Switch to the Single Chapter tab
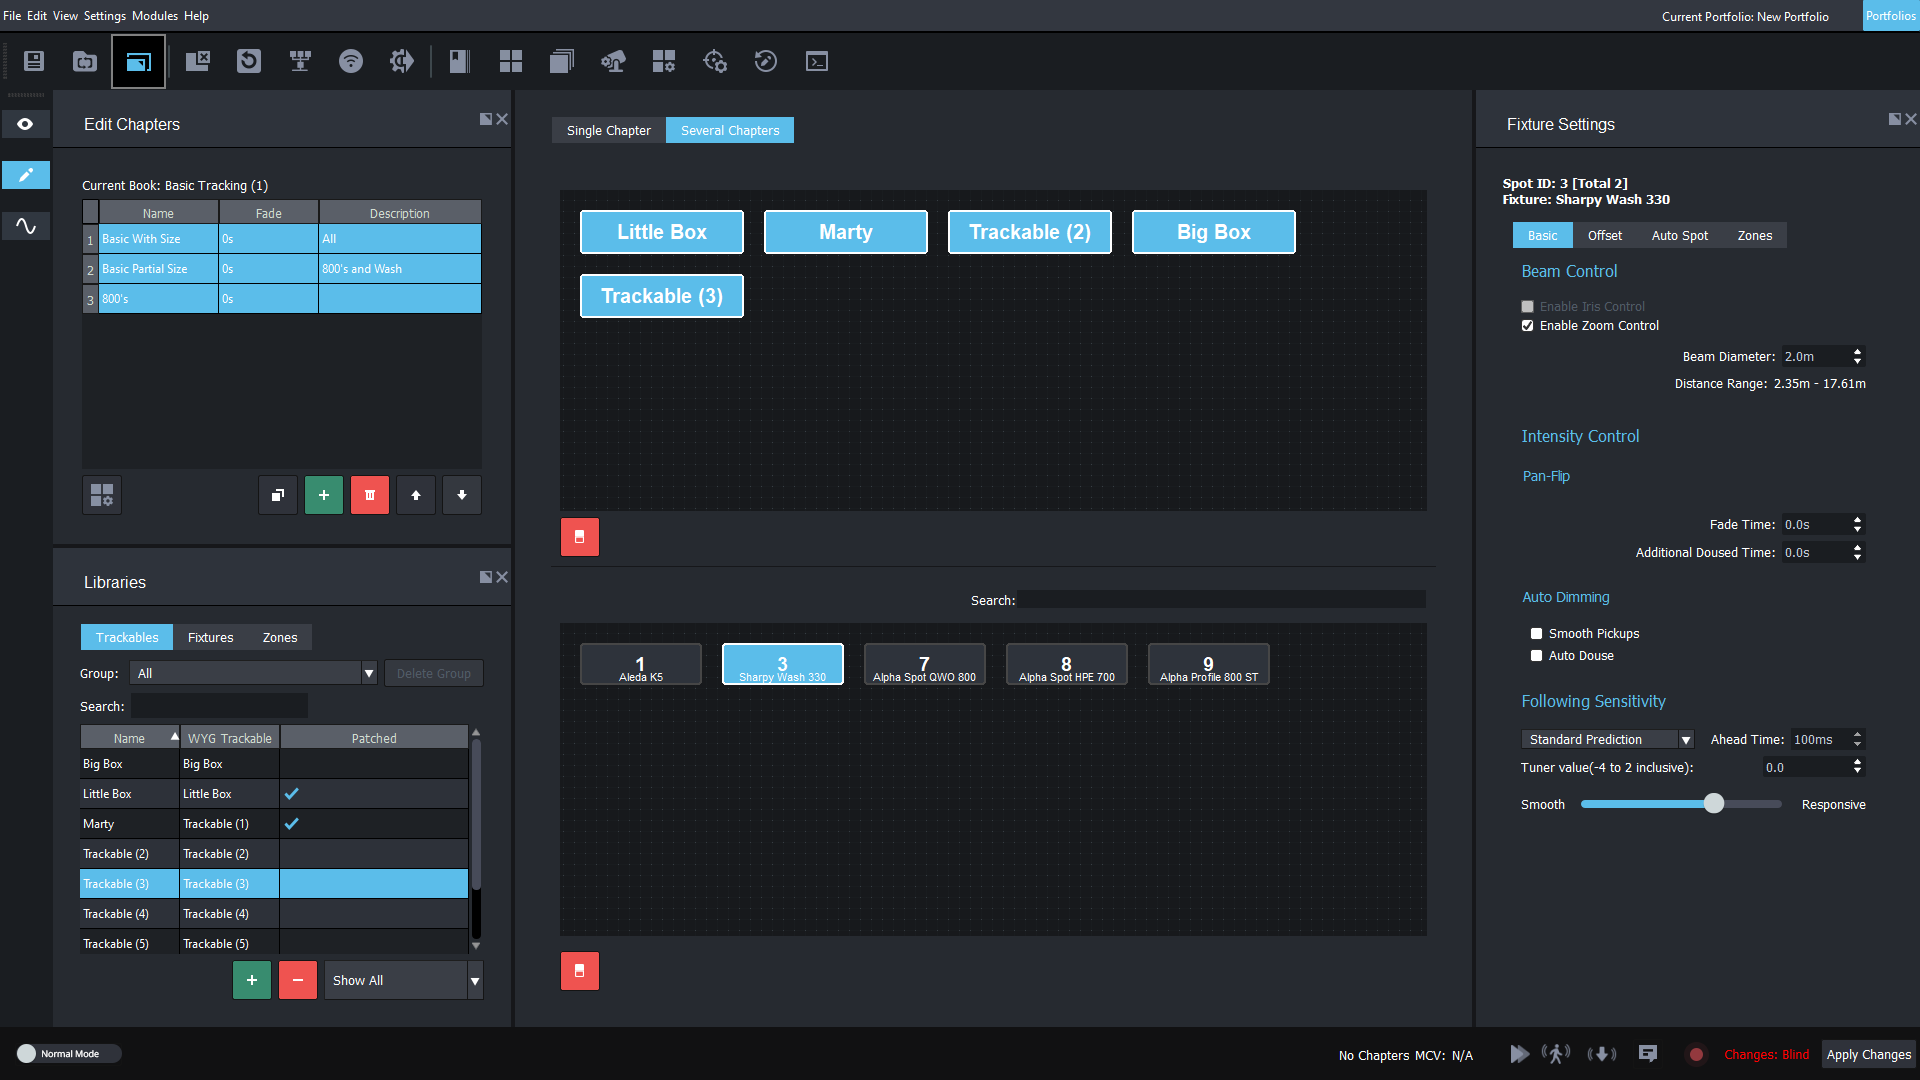The height and width of the screenshot is (1080, 1920). pos(608,131)
